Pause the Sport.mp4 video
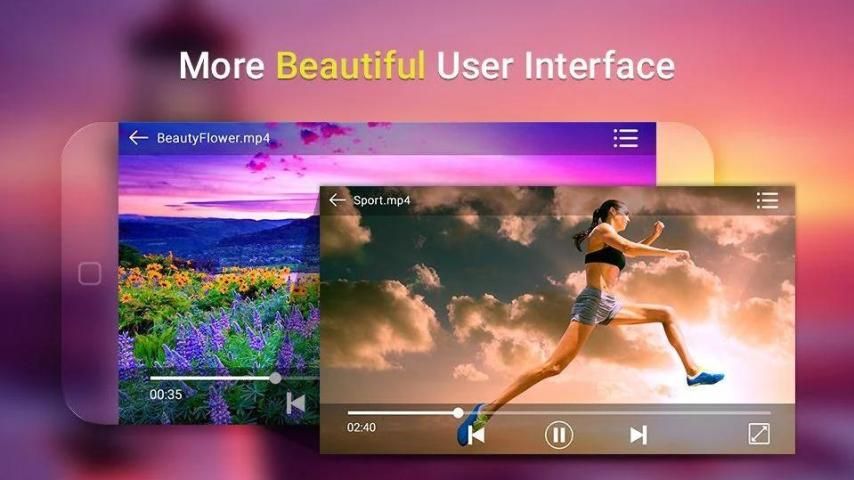The width and height of the screenshot is (854, 480). coord(558,434)
